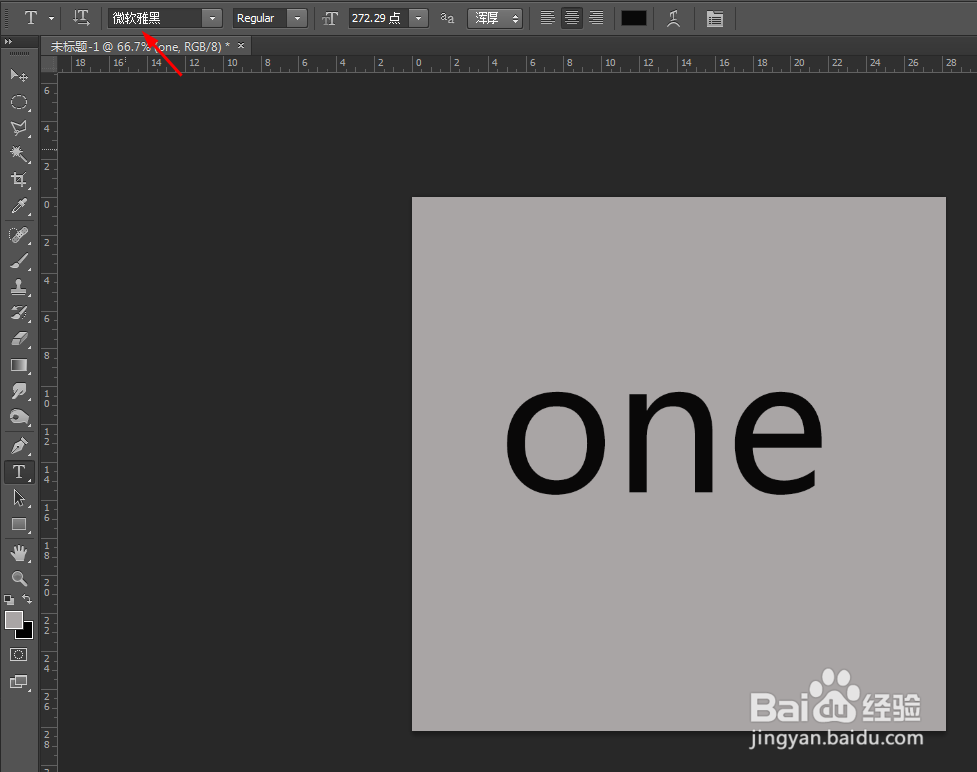Open the text color swatch
Image resolution: width=977 pixels, height=772 pixels.
(x=634, y=19)
